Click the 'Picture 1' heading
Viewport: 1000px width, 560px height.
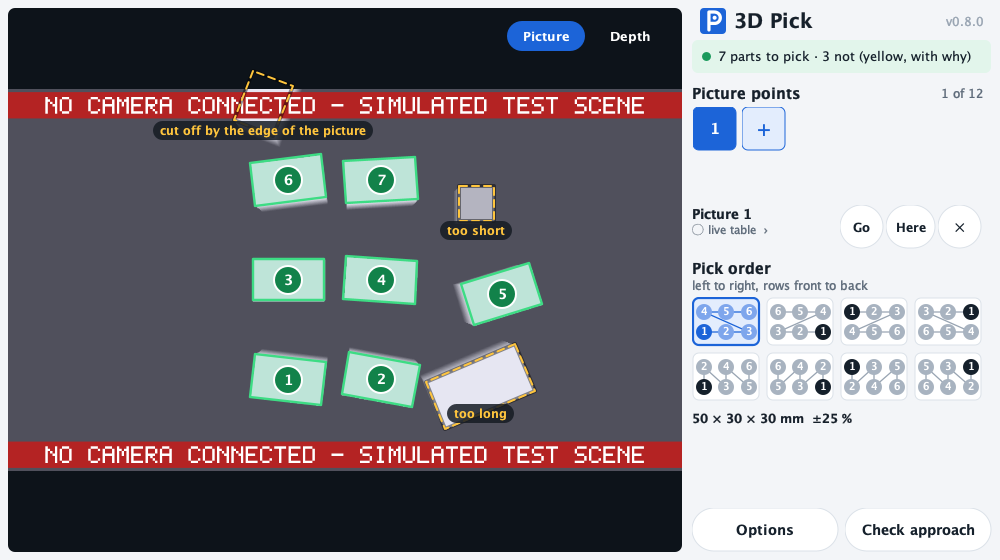[721, 214]
